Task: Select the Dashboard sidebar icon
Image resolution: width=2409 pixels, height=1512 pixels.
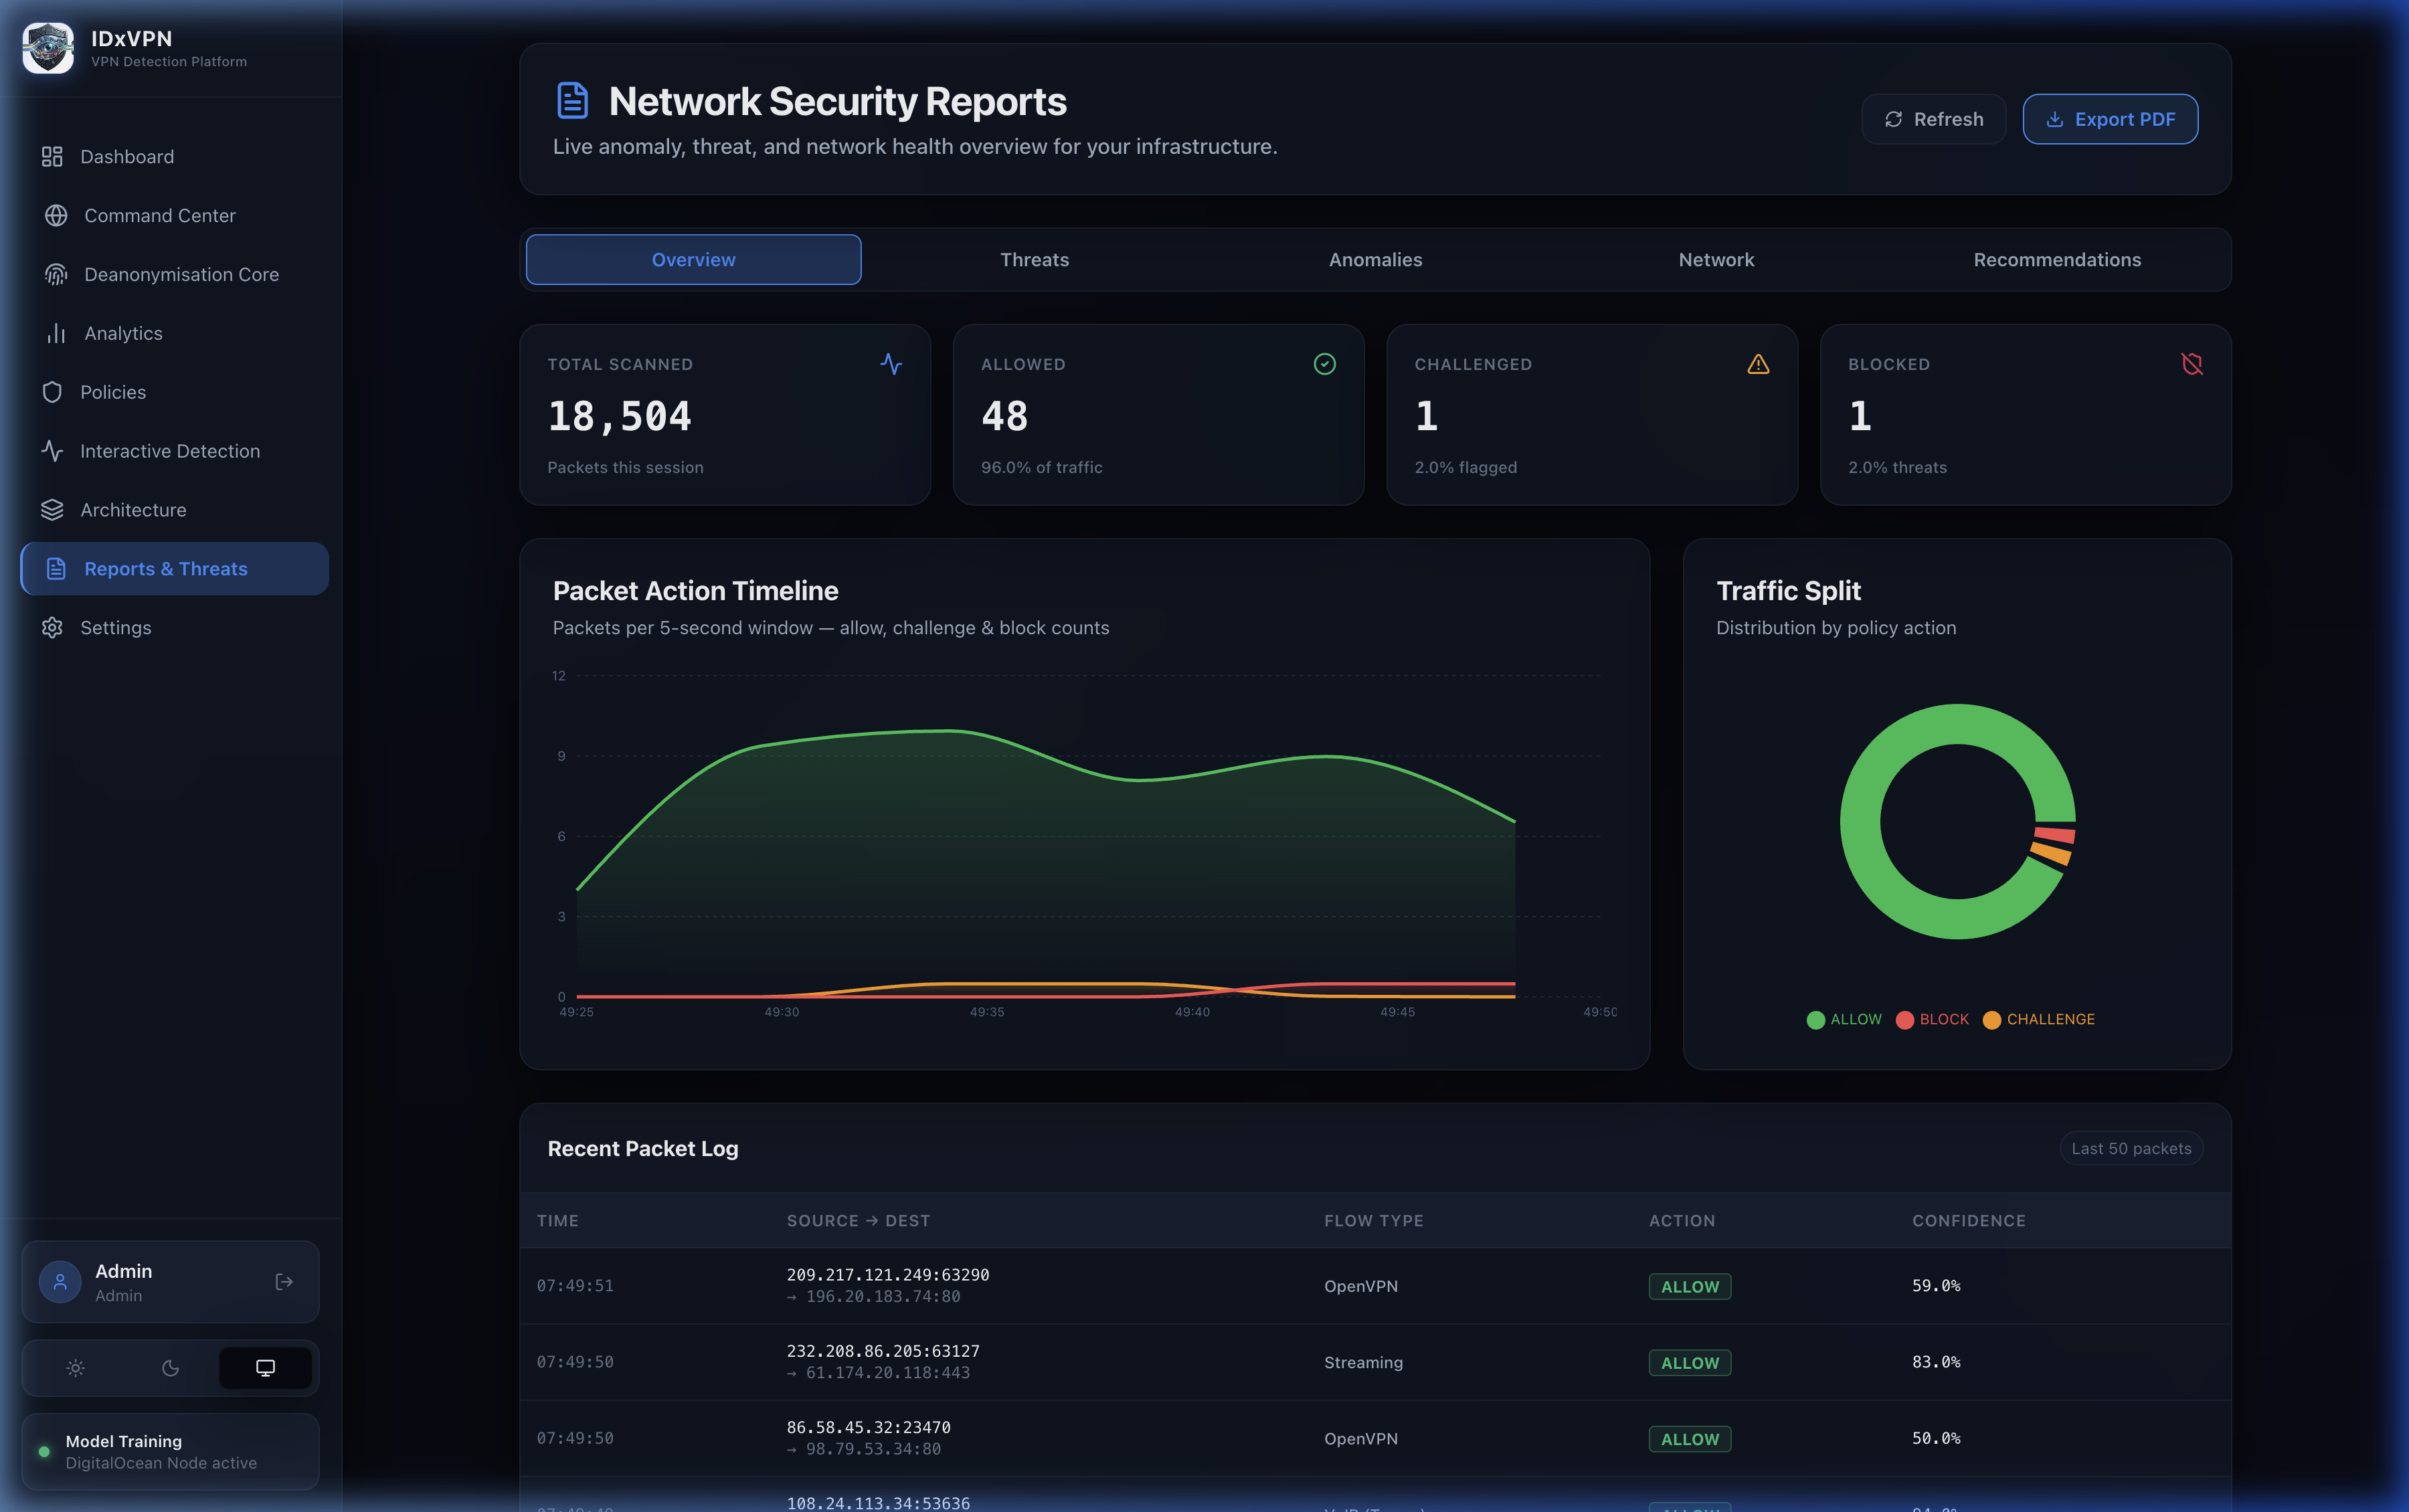Action: pos(53,156)
